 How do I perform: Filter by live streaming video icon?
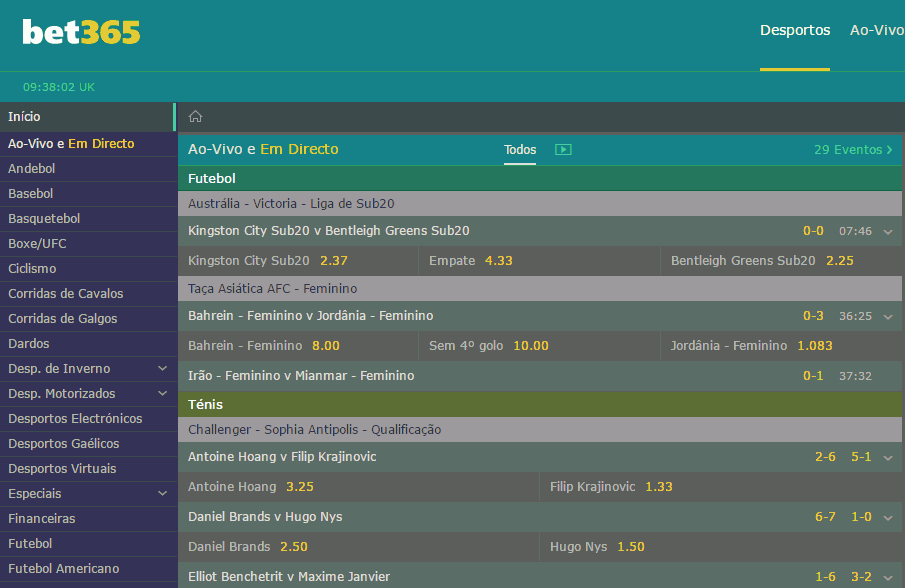[x=563, y=149]
